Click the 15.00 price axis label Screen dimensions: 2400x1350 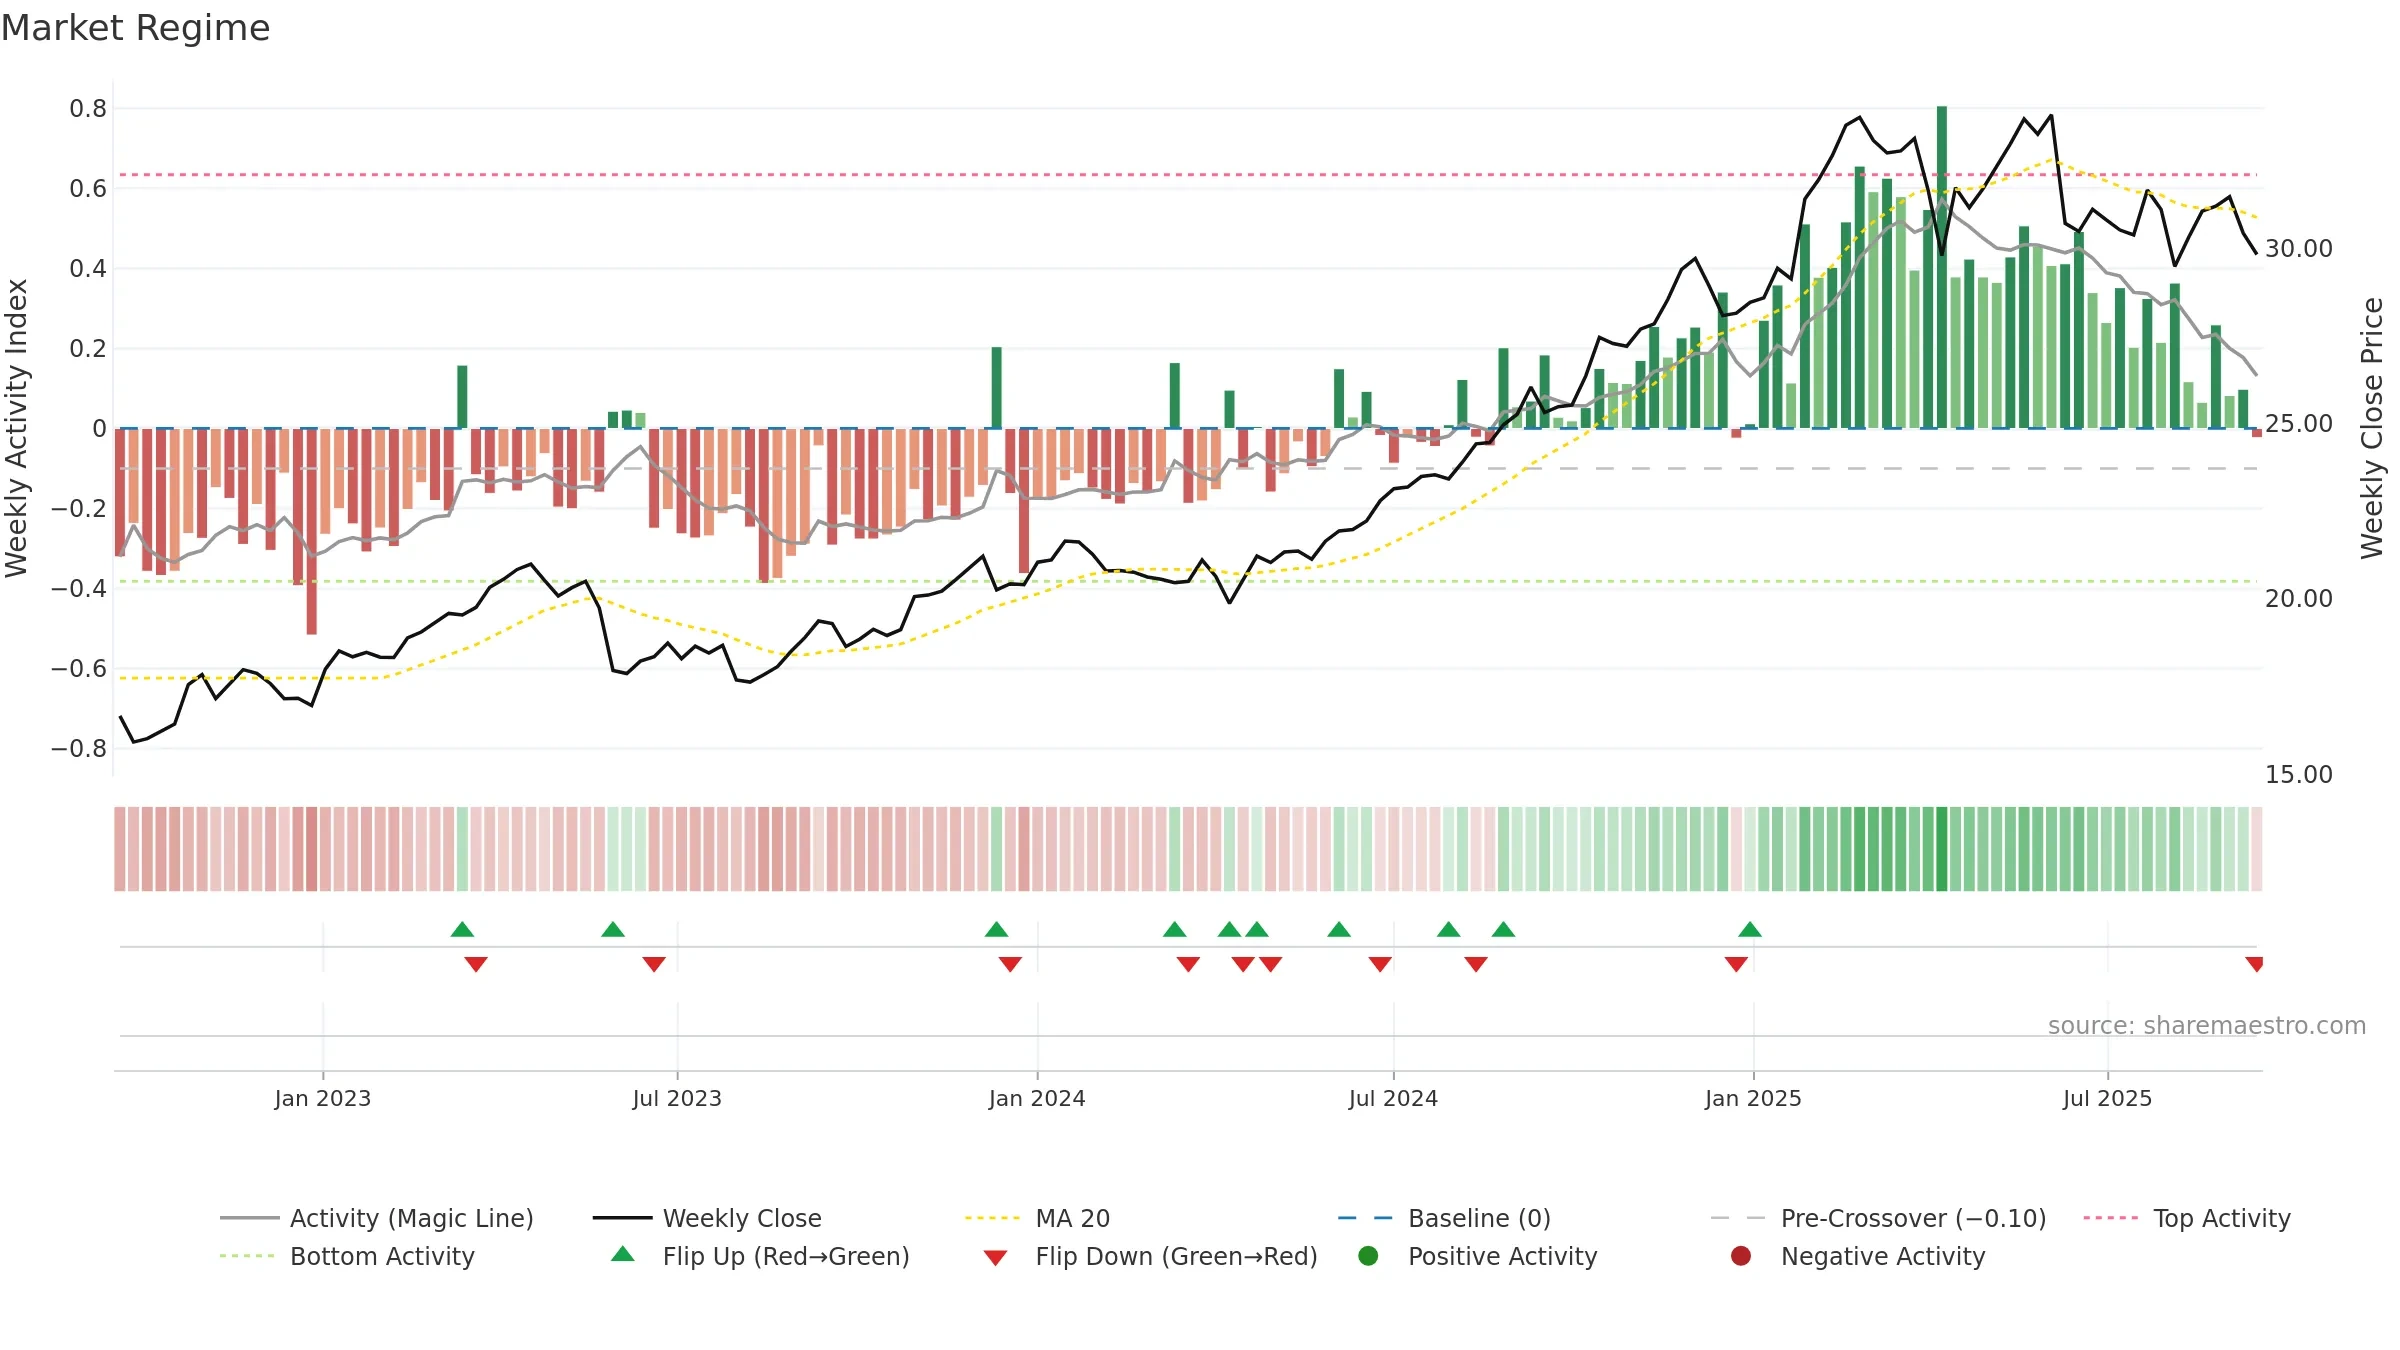pos(2299,774)
